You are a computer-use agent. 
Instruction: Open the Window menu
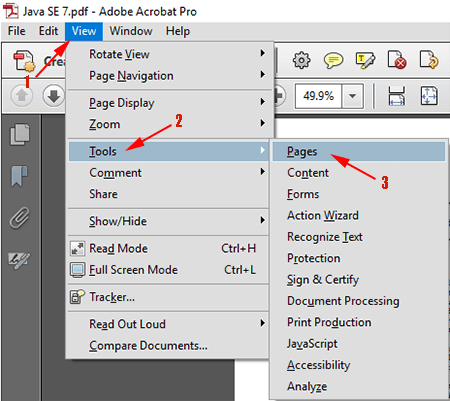(131, 31)
